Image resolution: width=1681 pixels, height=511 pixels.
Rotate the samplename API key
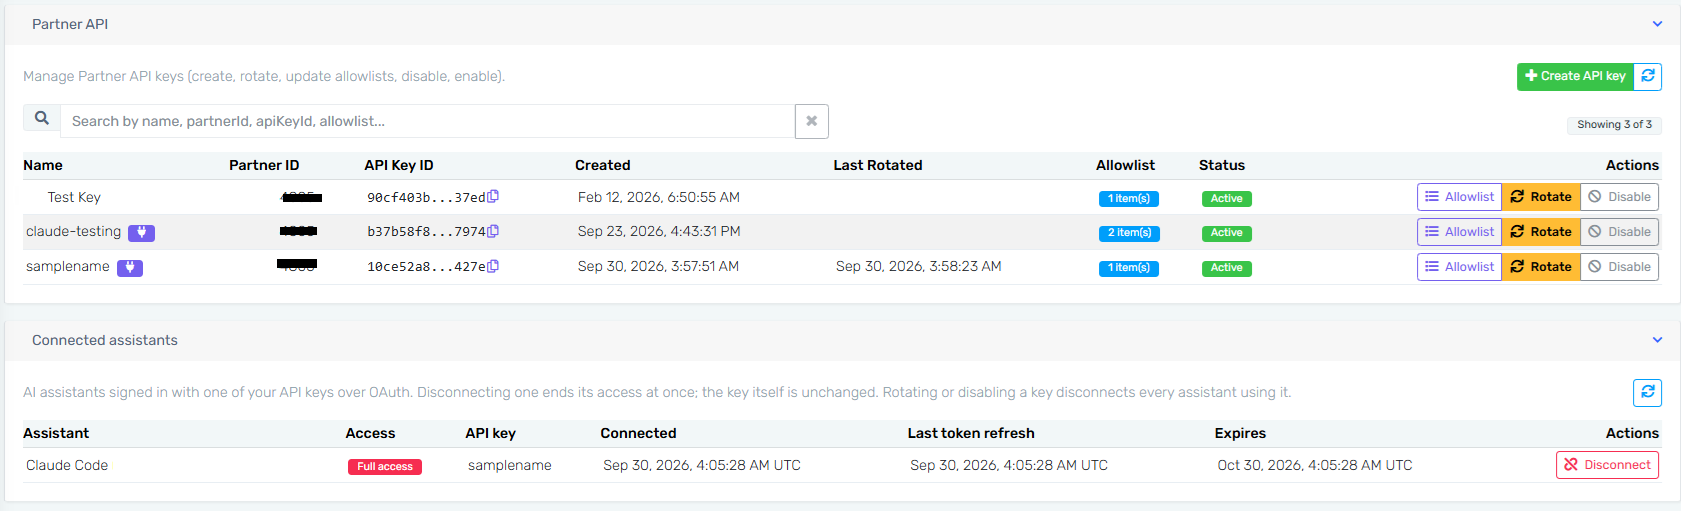1541,267
